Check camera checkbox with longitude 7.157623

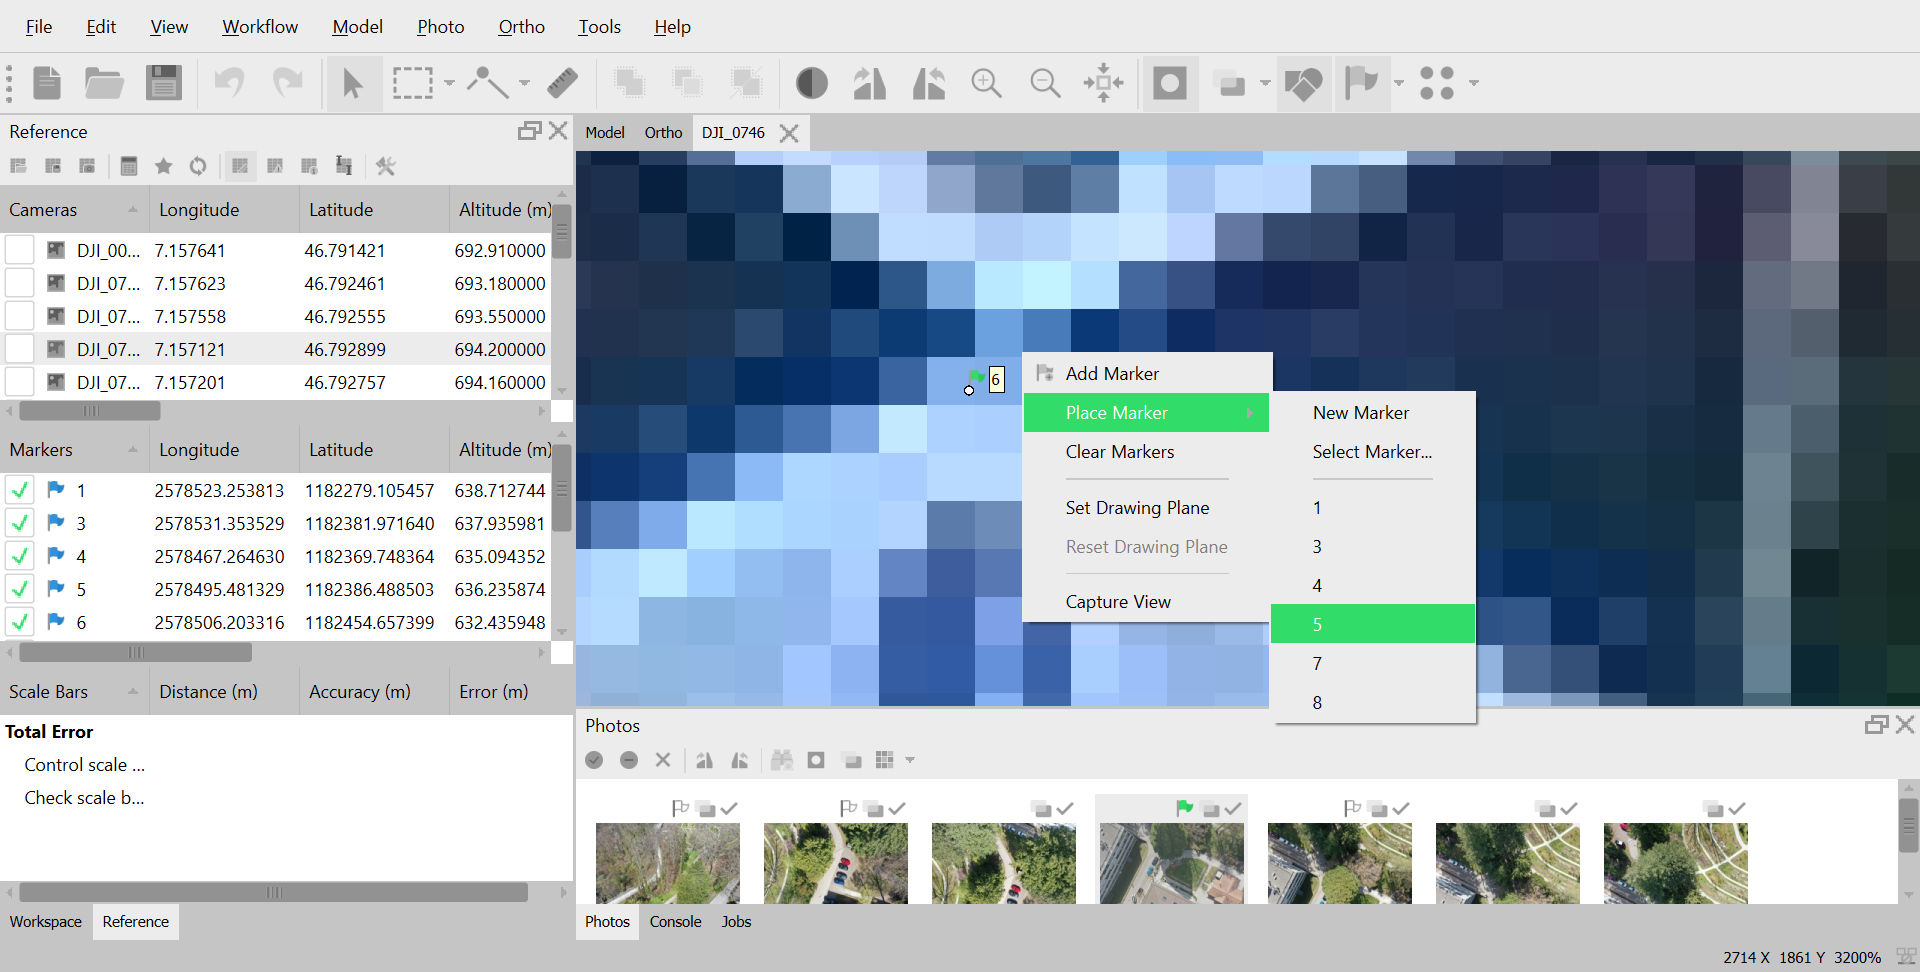(x=20, y=283)
